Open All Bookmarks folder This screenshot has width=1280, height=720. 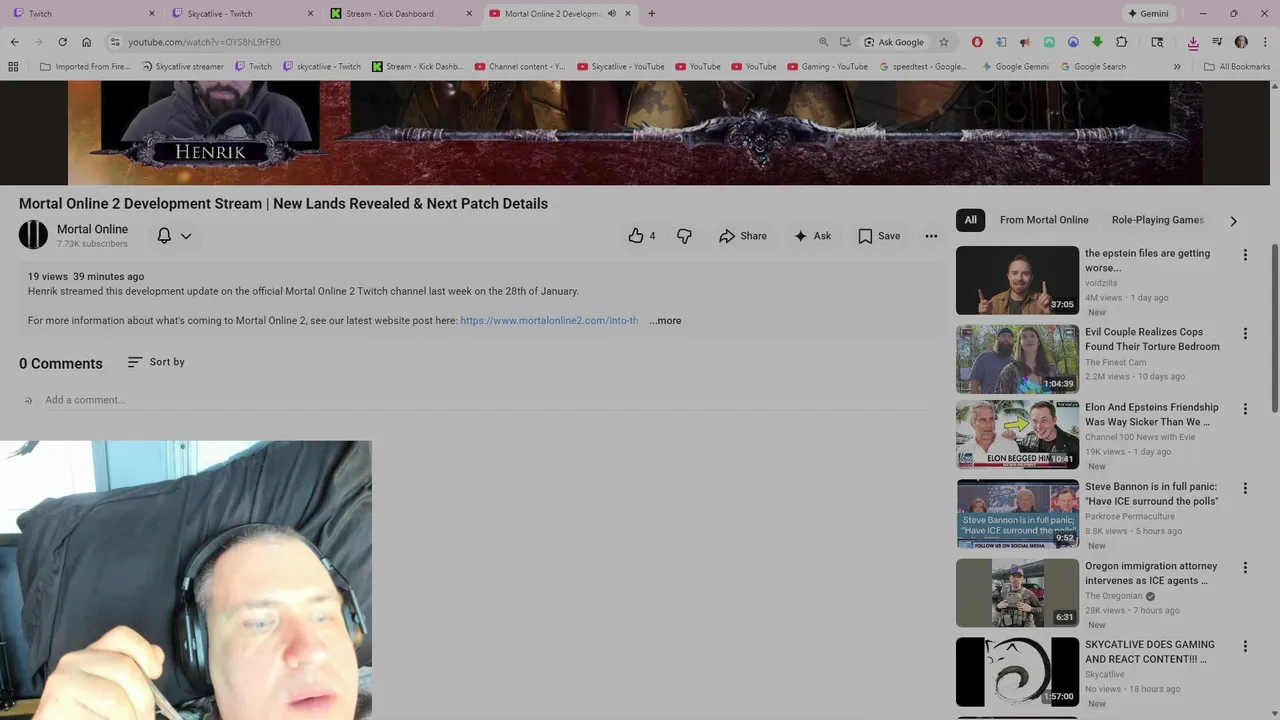pyautogui.click(x=1237, y=67)
